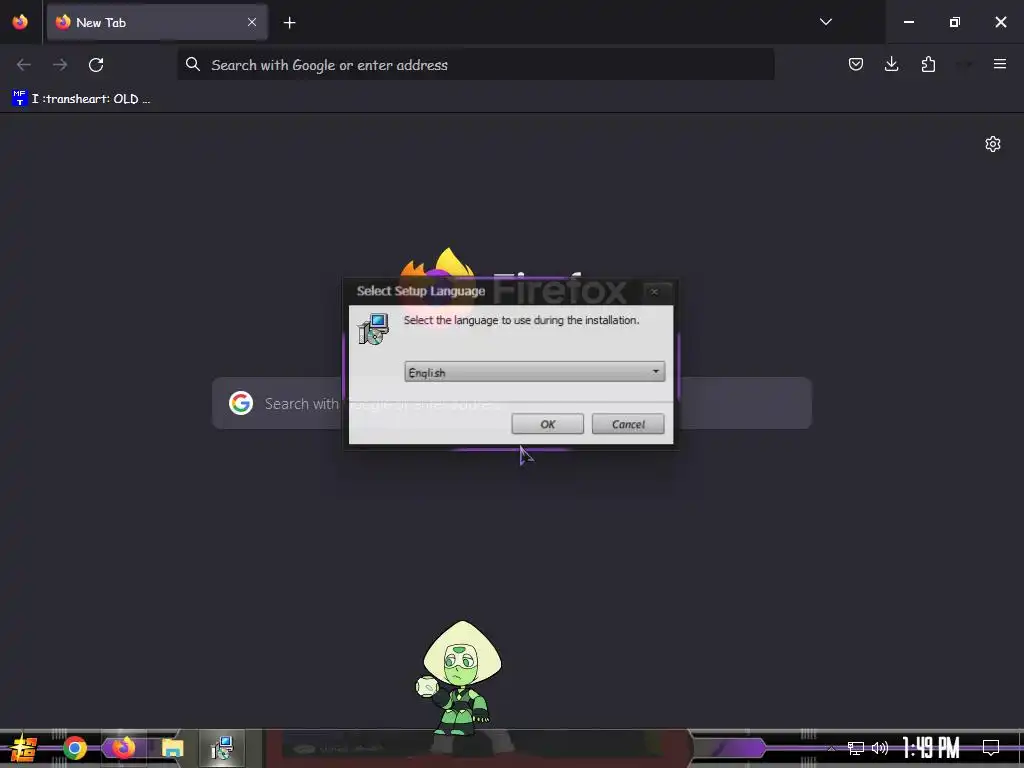The height and width of the screenshot is (768, 1024).
Task: Switch to setup installer in taskbar
Action: [x=222, y=748]
